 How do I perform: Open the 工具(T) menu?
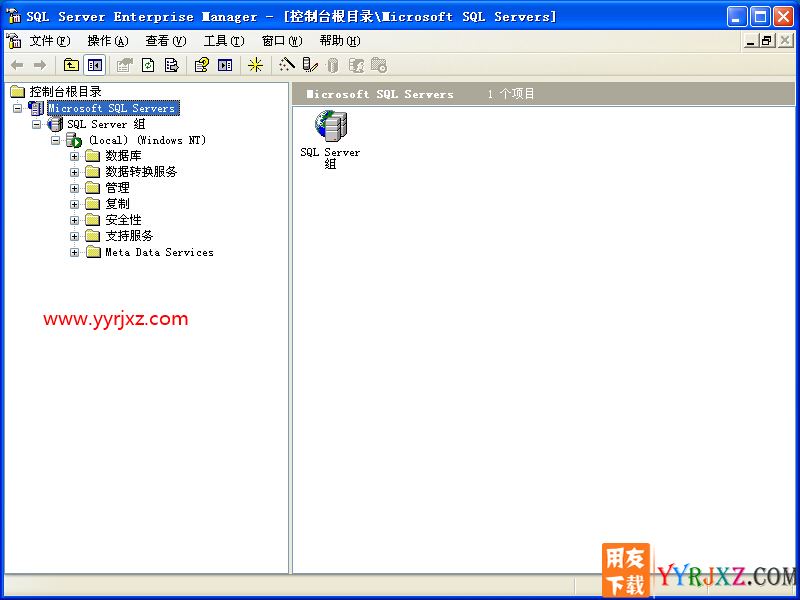223,41
